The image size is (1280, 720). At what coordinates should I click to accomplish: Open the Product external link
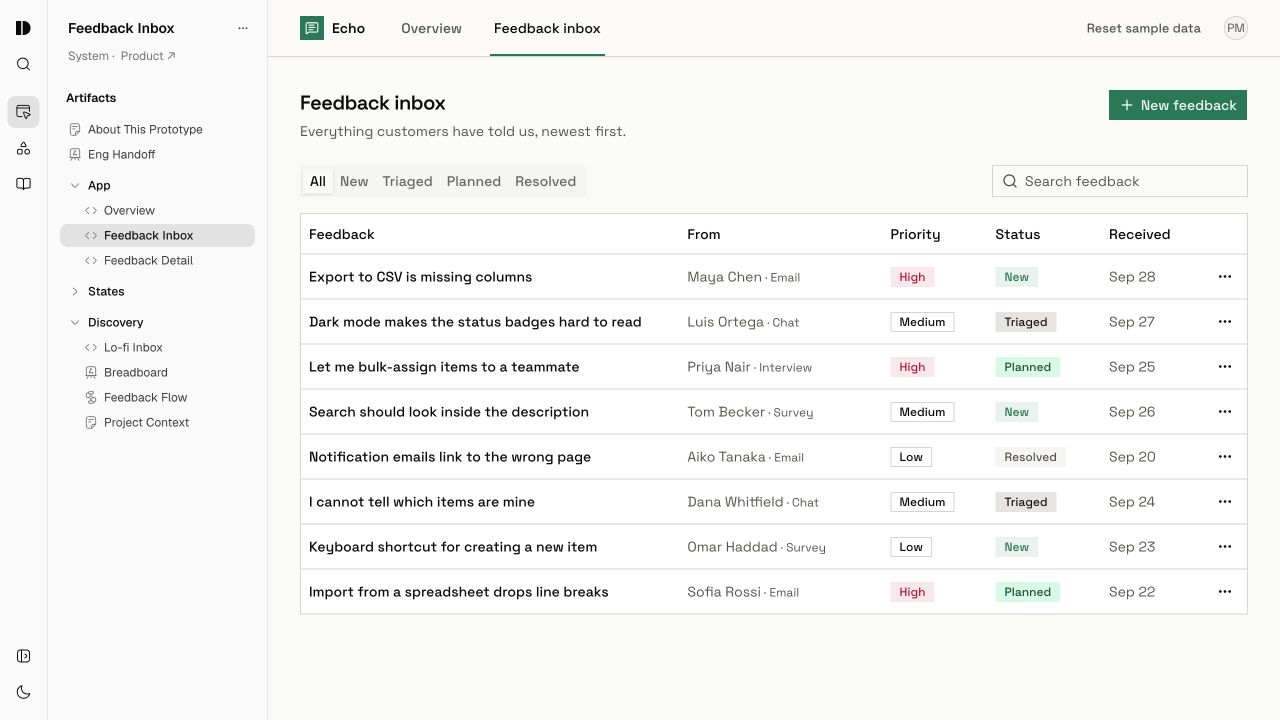coord(148,56)
